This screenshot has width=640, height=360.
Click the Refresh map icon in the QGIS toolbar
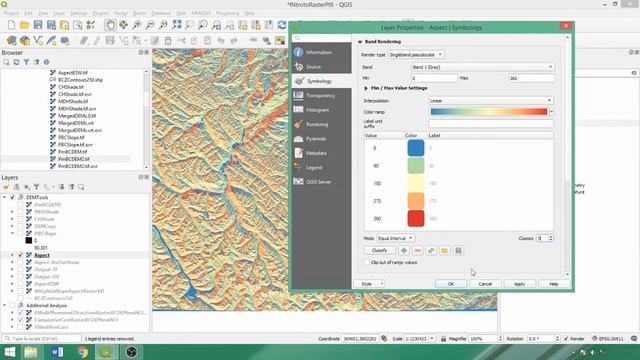coord(282,25)
